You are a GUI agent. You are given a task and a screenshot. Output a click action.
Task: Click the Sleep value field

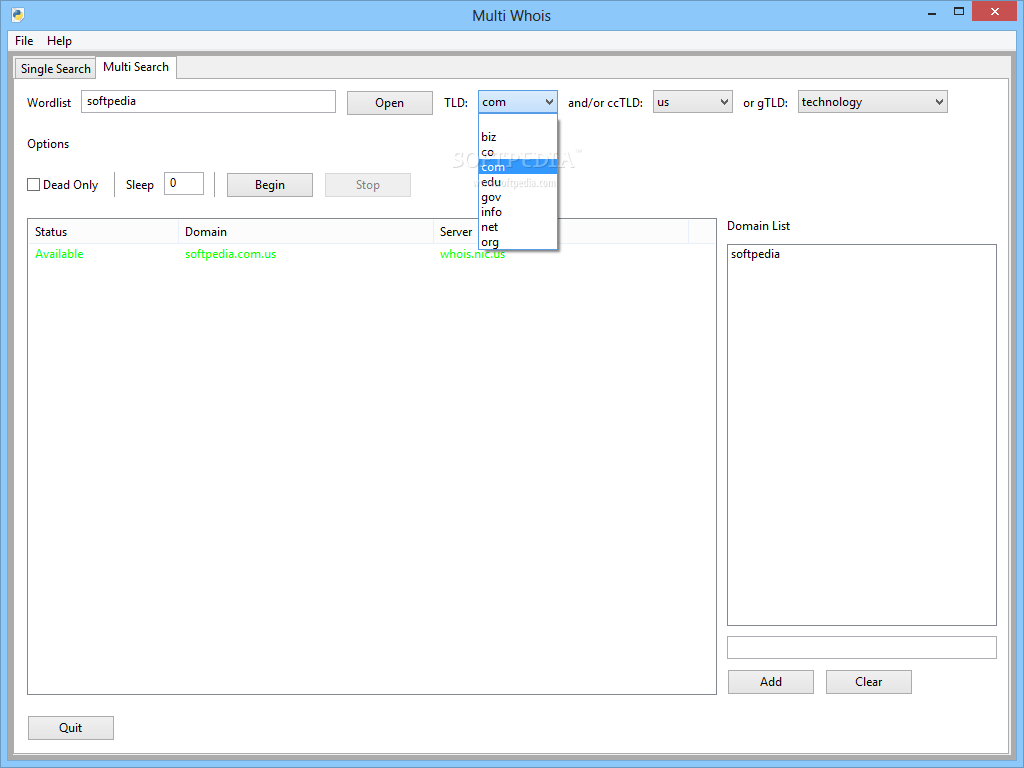184,184
